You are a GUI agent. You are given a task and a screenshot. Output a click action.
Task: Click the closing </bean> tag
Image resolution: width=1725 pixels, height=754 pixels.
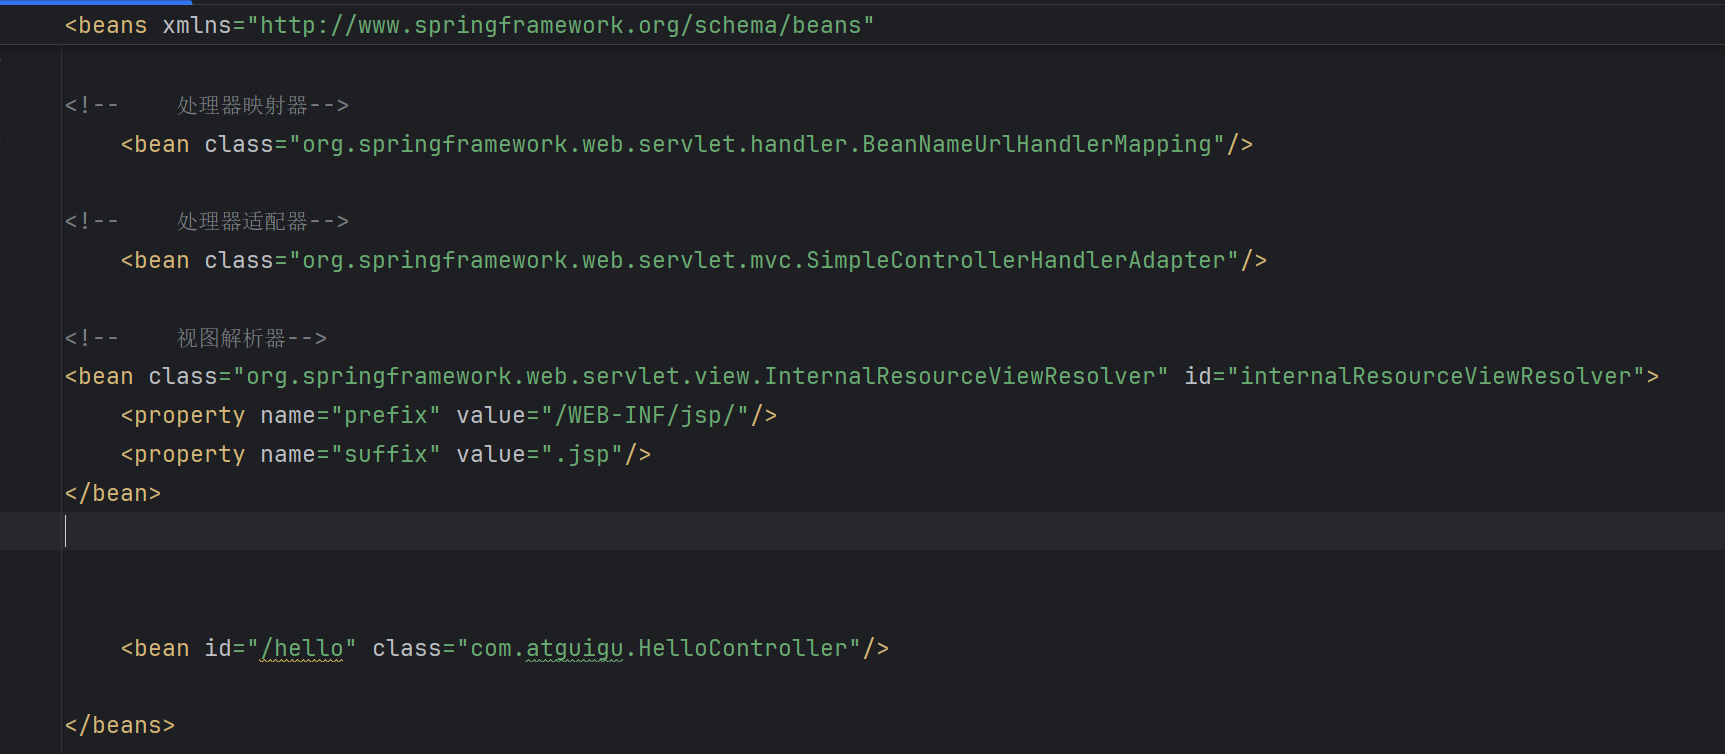[113, 493]
